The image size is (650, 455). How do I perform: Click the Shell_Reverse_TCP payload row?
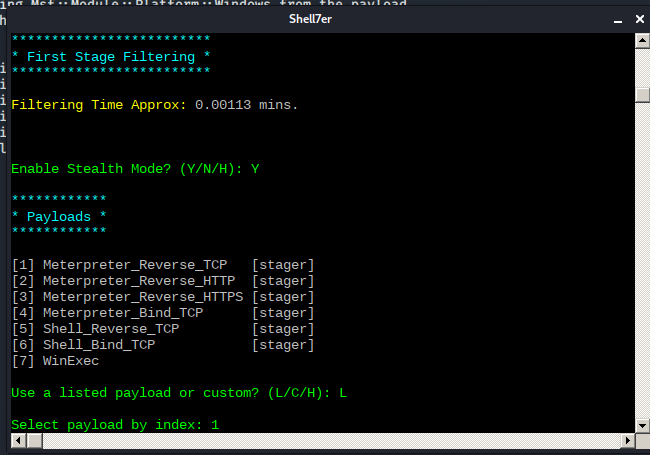coord(163,329)
